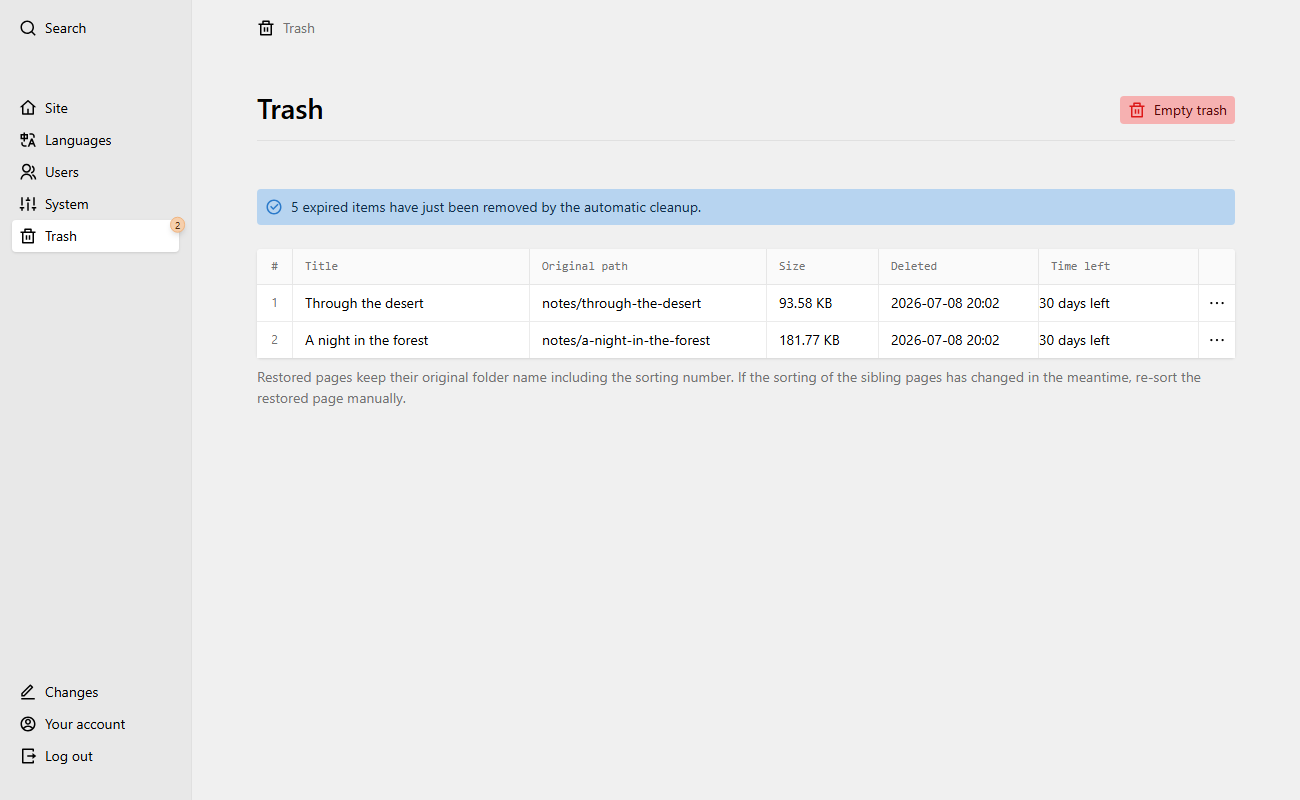
Task: Click the Site house icon
Action: click(28, 108)
